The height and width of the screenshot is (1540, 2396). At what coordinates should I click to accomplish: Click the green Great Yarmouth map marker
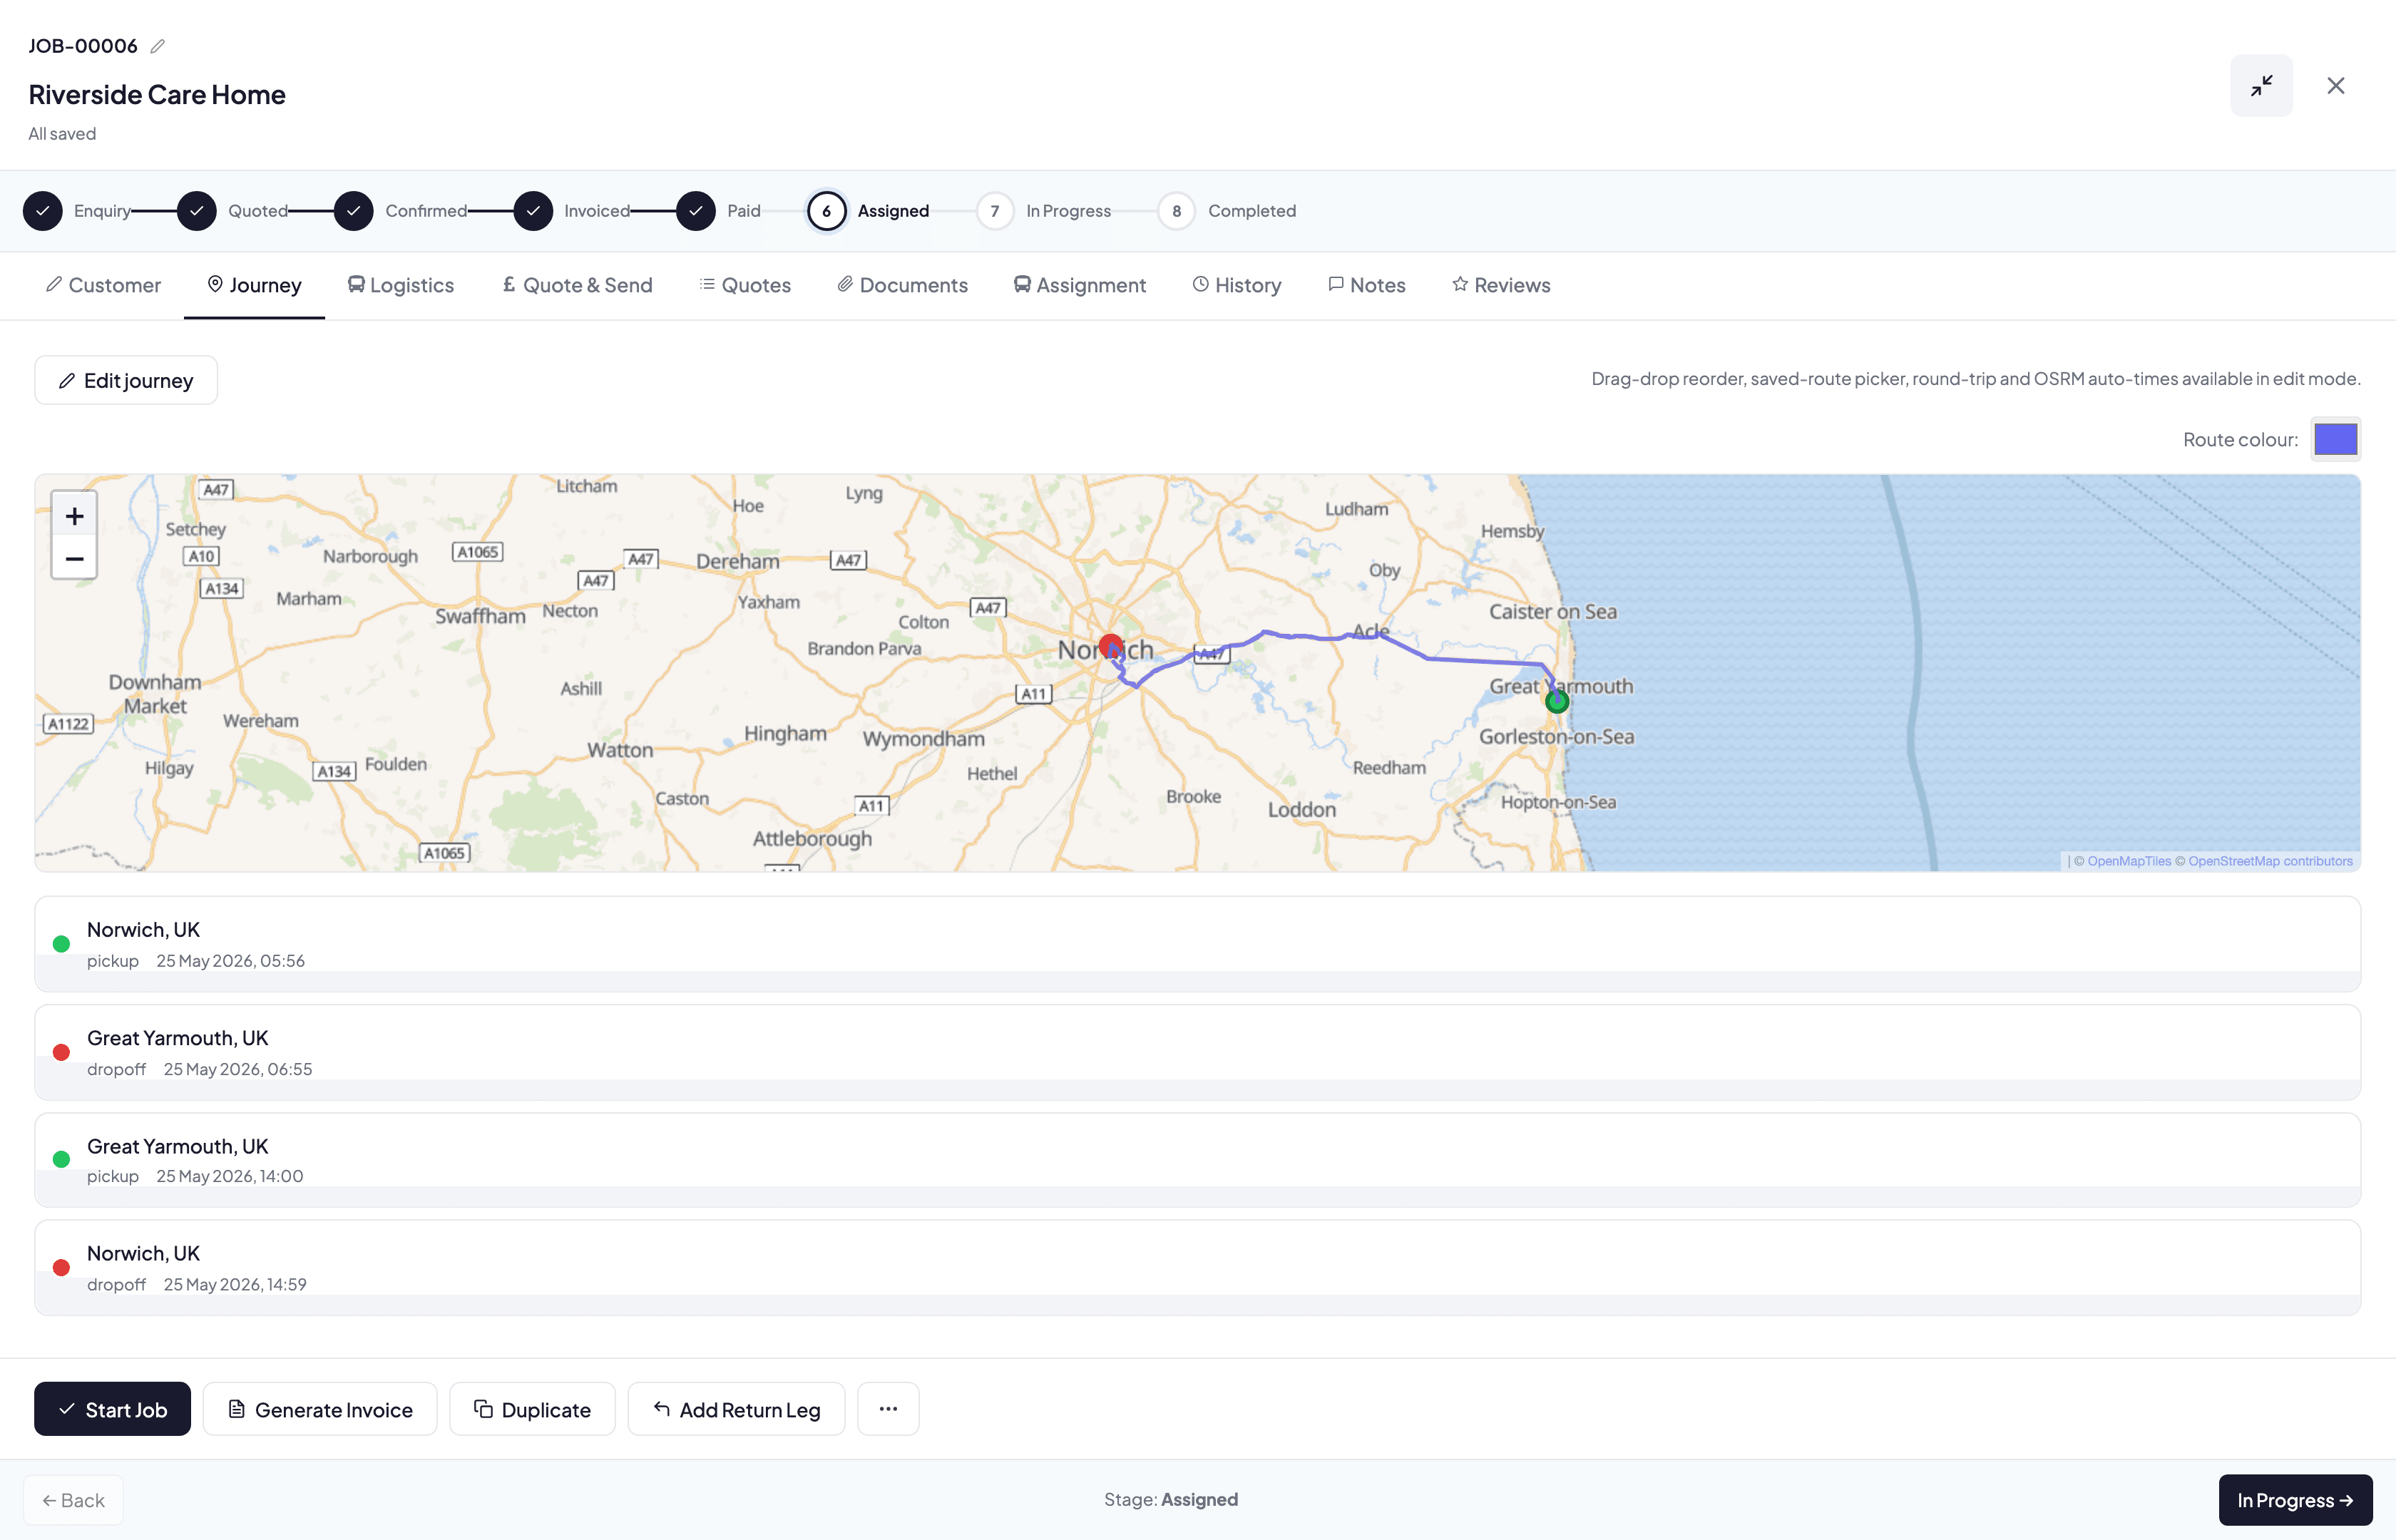1557,702
